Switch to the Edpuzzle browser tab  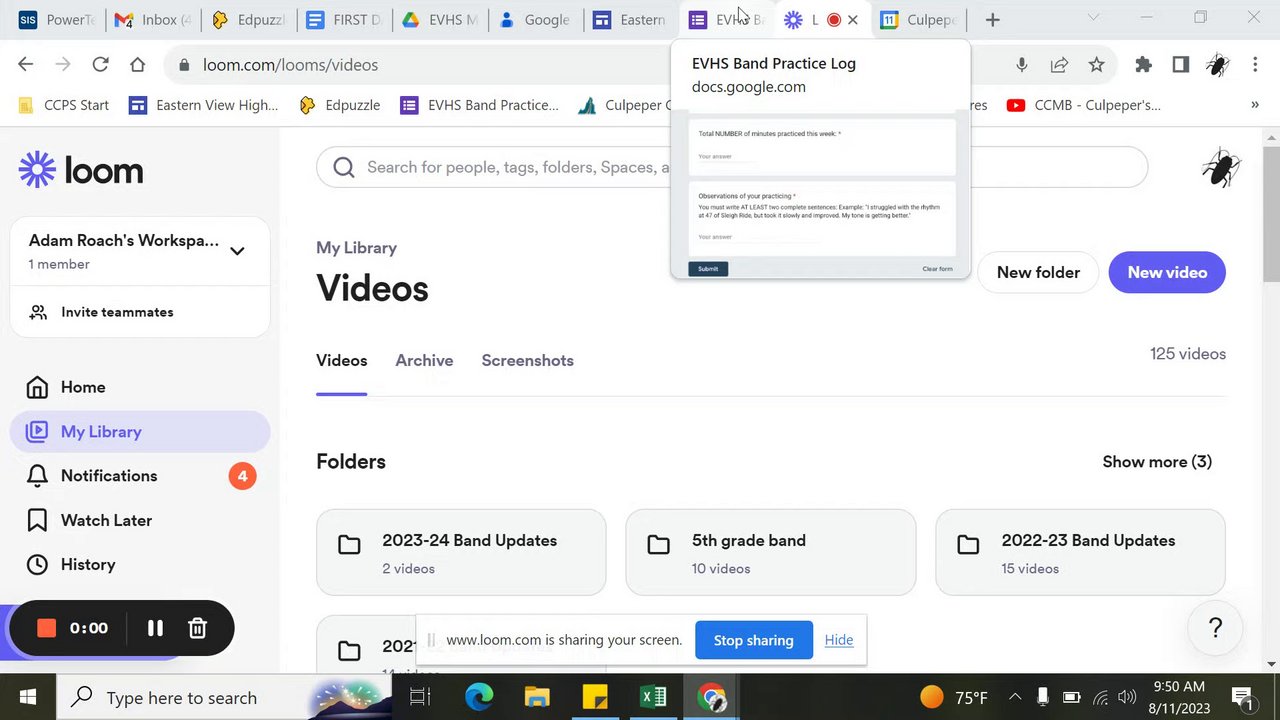point(248,19)
